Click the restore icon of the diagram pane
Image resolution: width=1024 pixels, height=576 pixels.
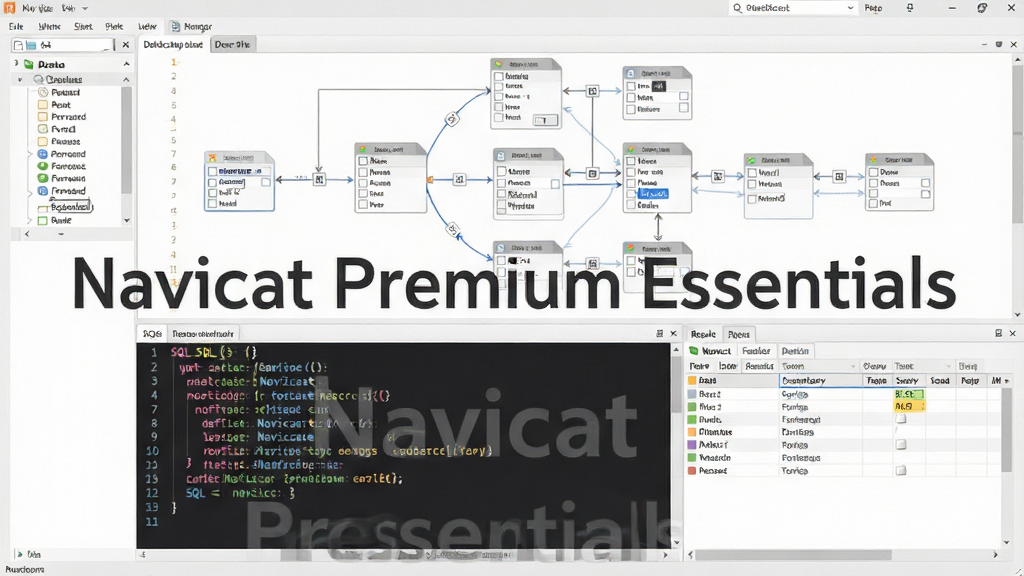[999, 44]
